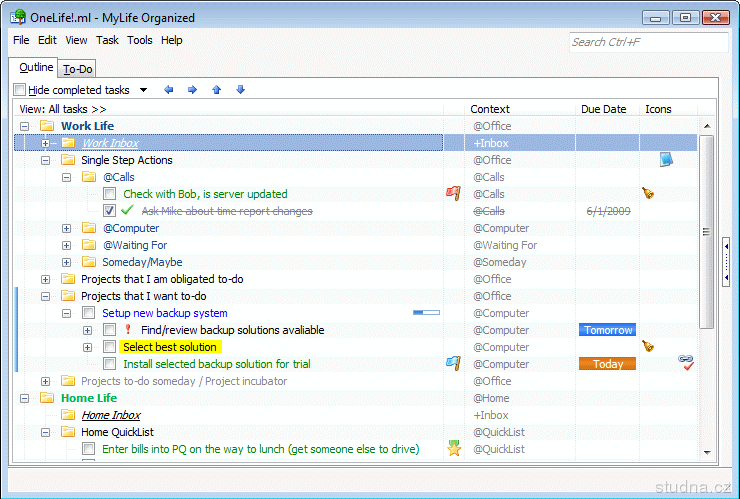
Task: Click the blue right arrow indent icon
Action: click(192, 90)
